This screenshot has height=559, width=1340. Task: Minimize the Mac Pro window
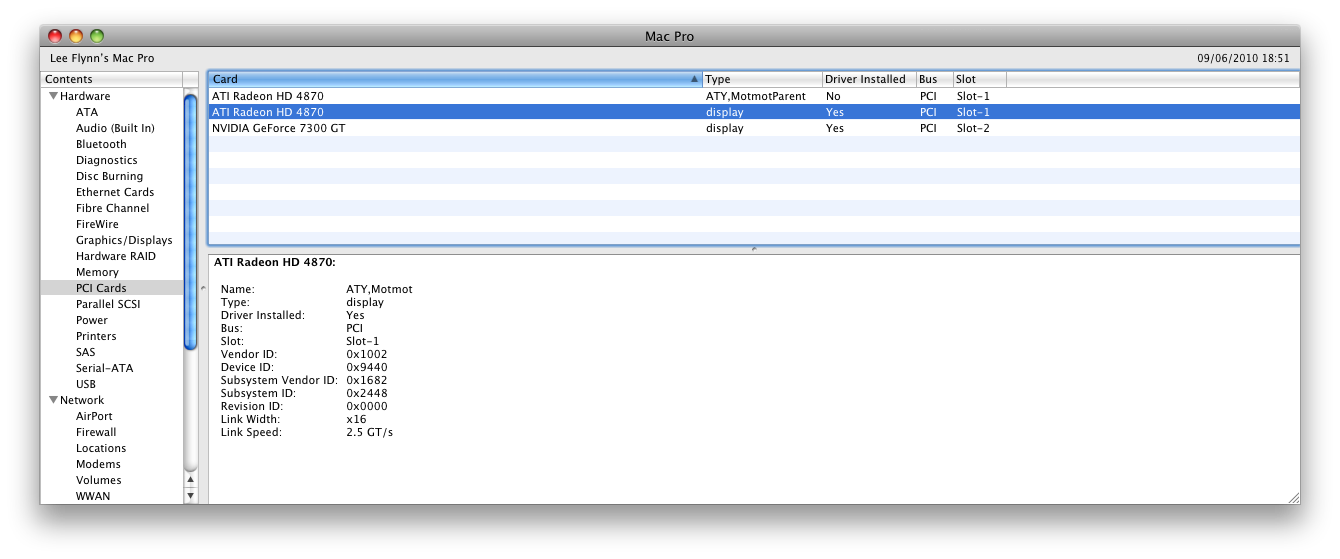76,36
